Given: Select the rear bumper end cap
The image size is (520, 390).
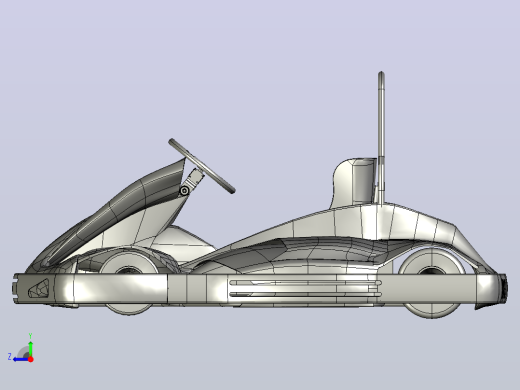Looking at the screenshot, I should [x=503, y=288].
